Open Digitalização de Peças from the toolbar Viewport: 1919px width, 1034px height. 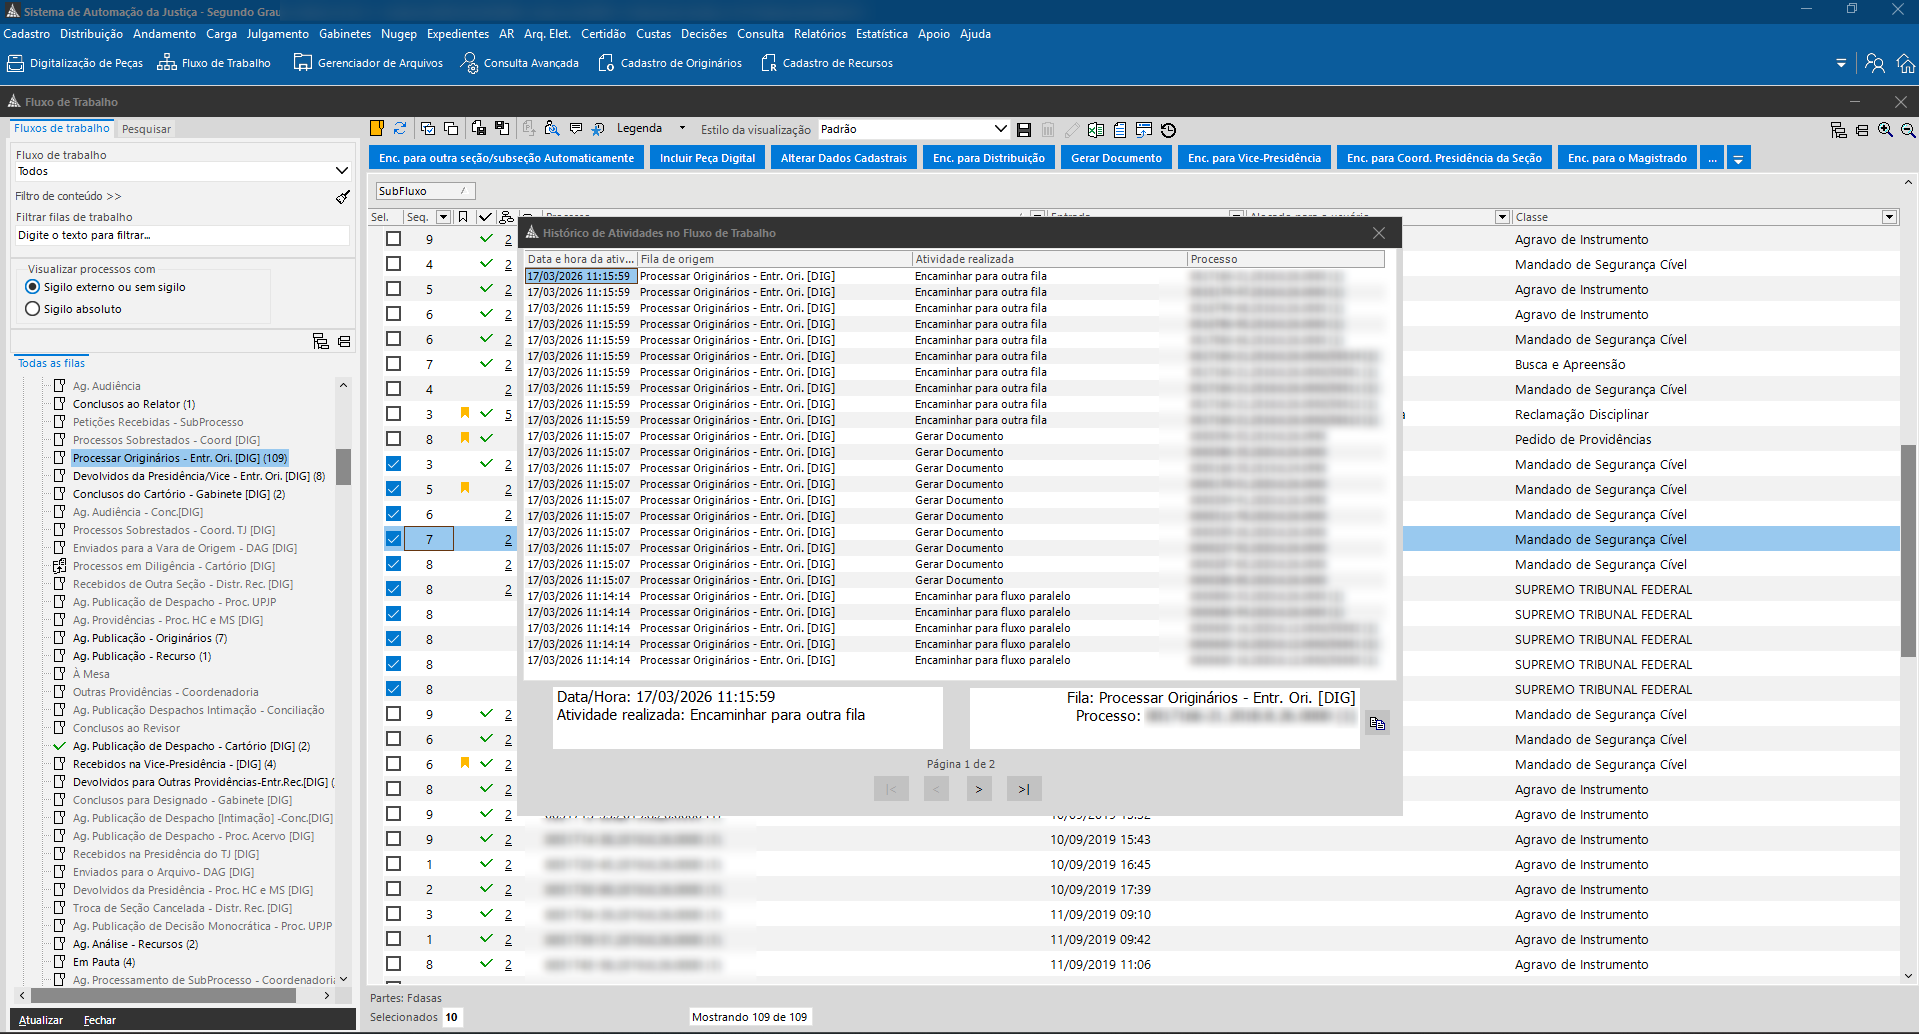click(75, 63)
